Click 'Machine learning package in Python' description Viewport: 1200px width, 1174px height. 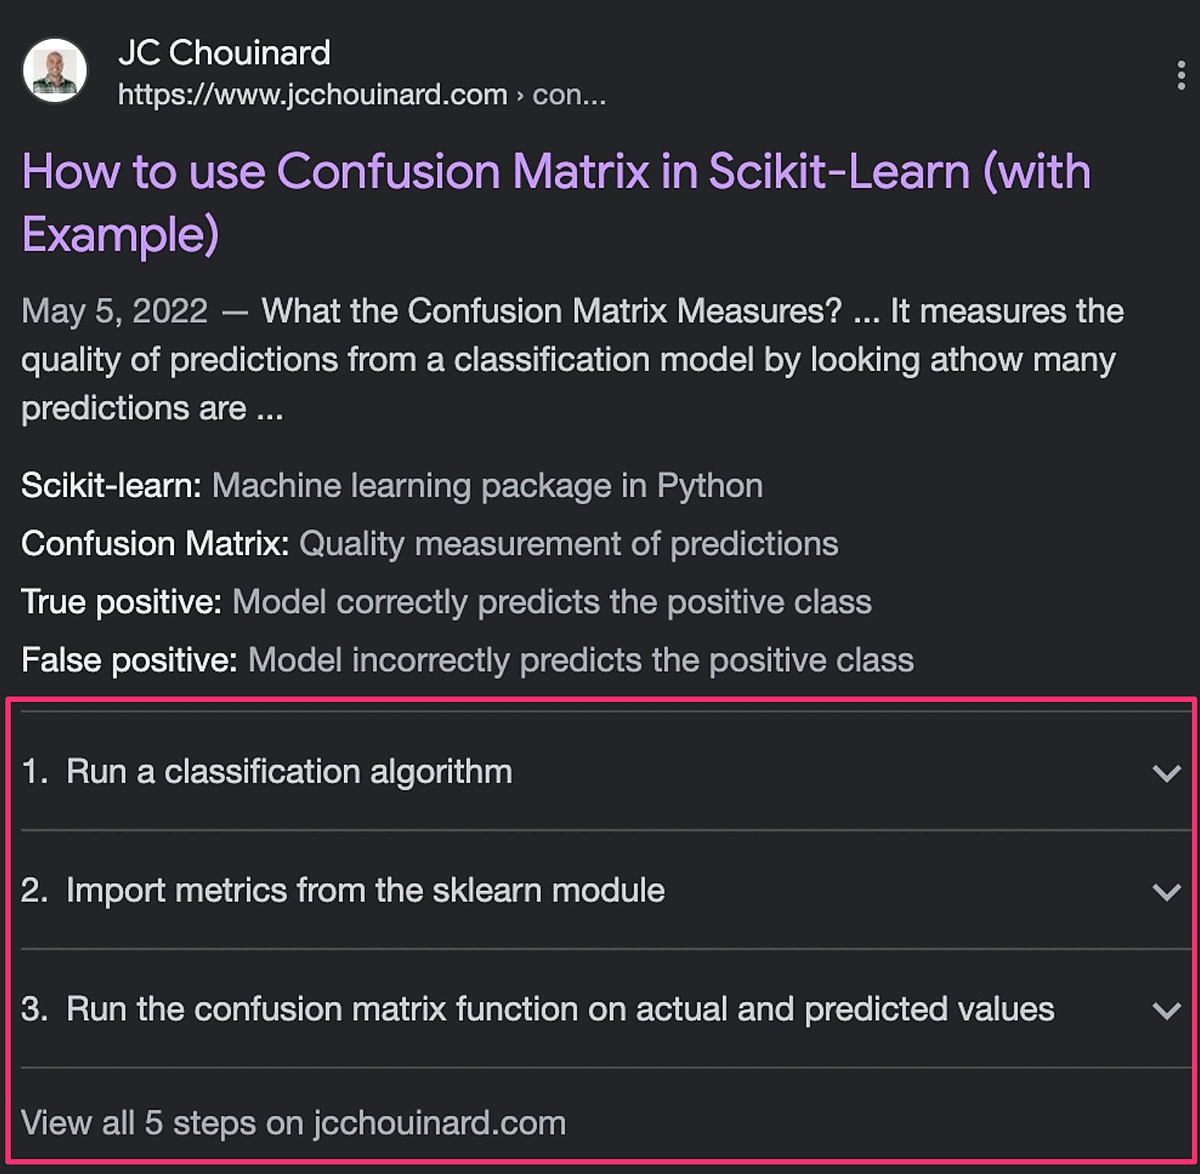coord(487,486)
